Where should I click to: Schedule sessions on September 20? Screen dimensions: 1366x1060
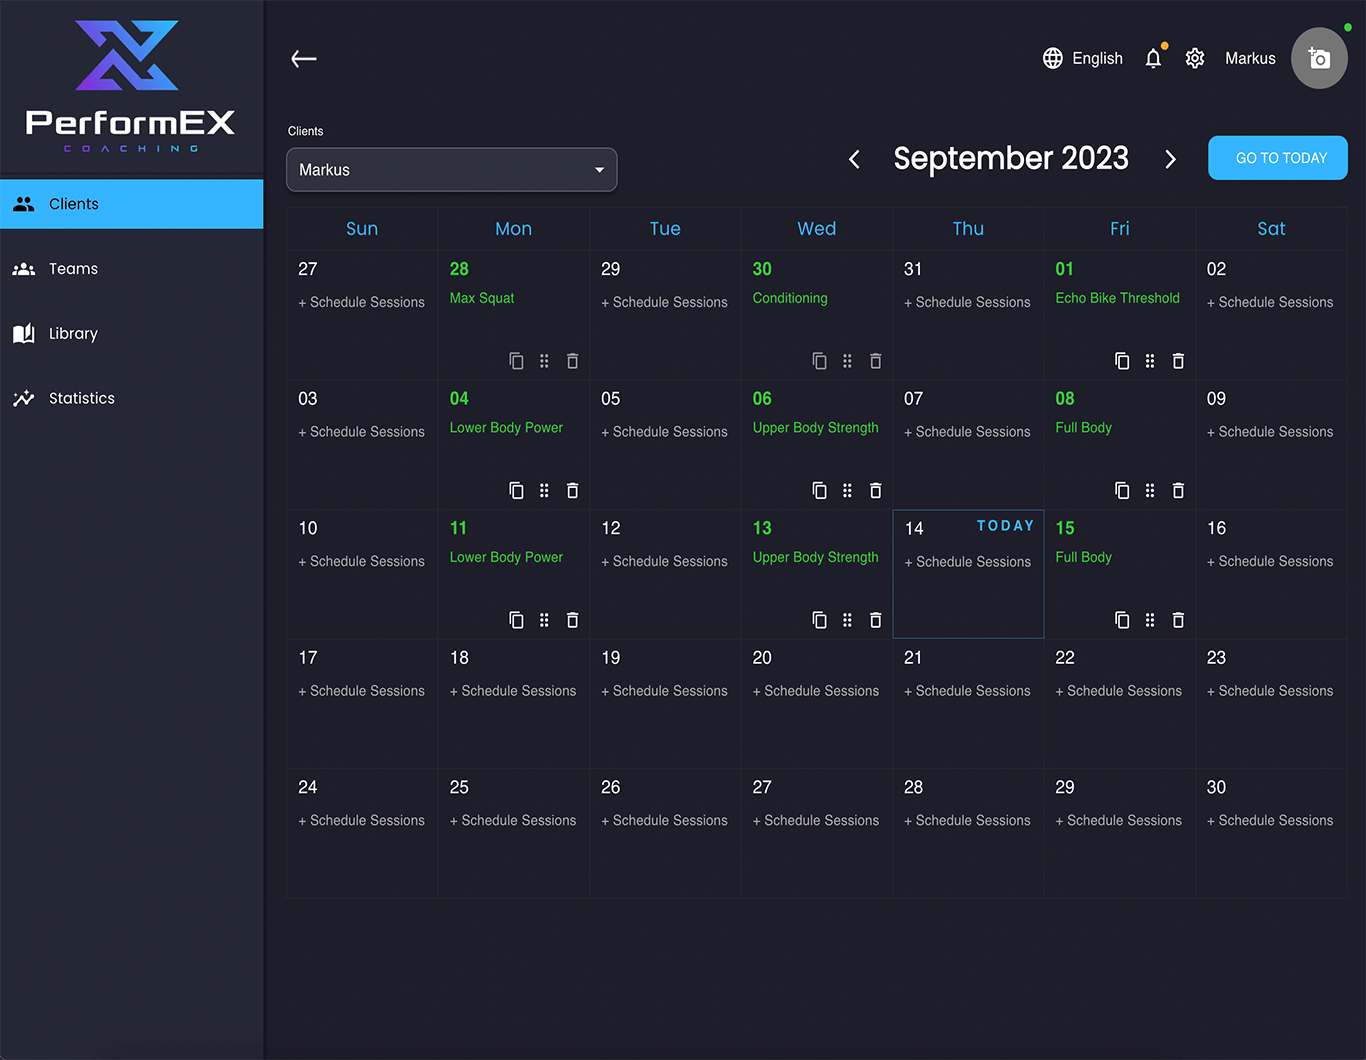(816, 690)
